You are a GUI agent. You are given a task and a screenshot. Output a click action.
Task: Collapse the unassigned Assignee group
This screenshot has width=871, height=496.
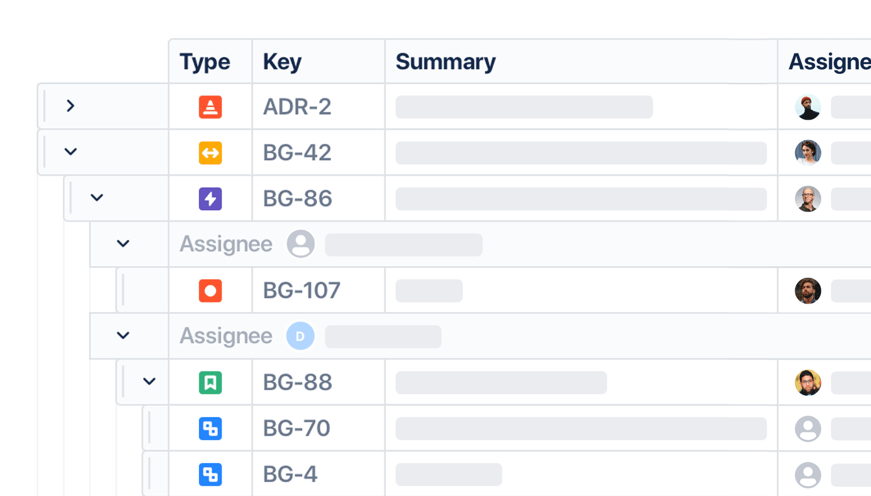pos(123,244)
